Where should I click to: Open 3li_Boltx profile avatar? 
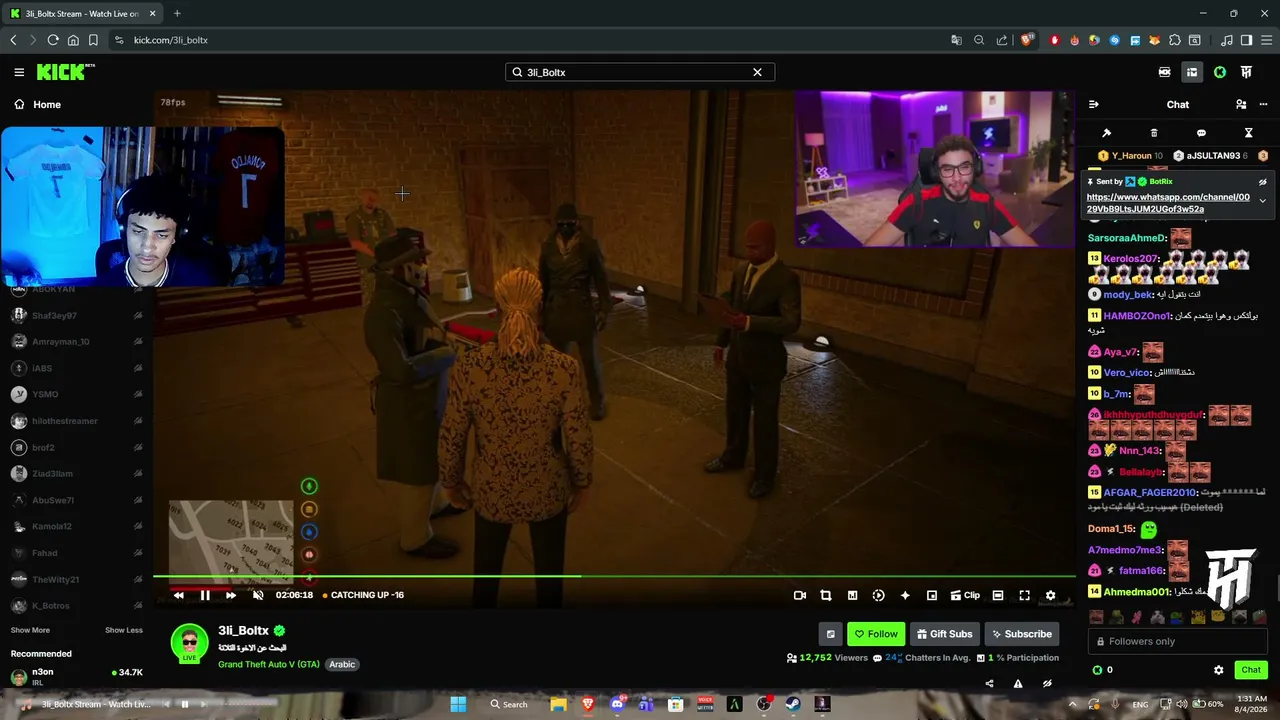tap(189, 643)
